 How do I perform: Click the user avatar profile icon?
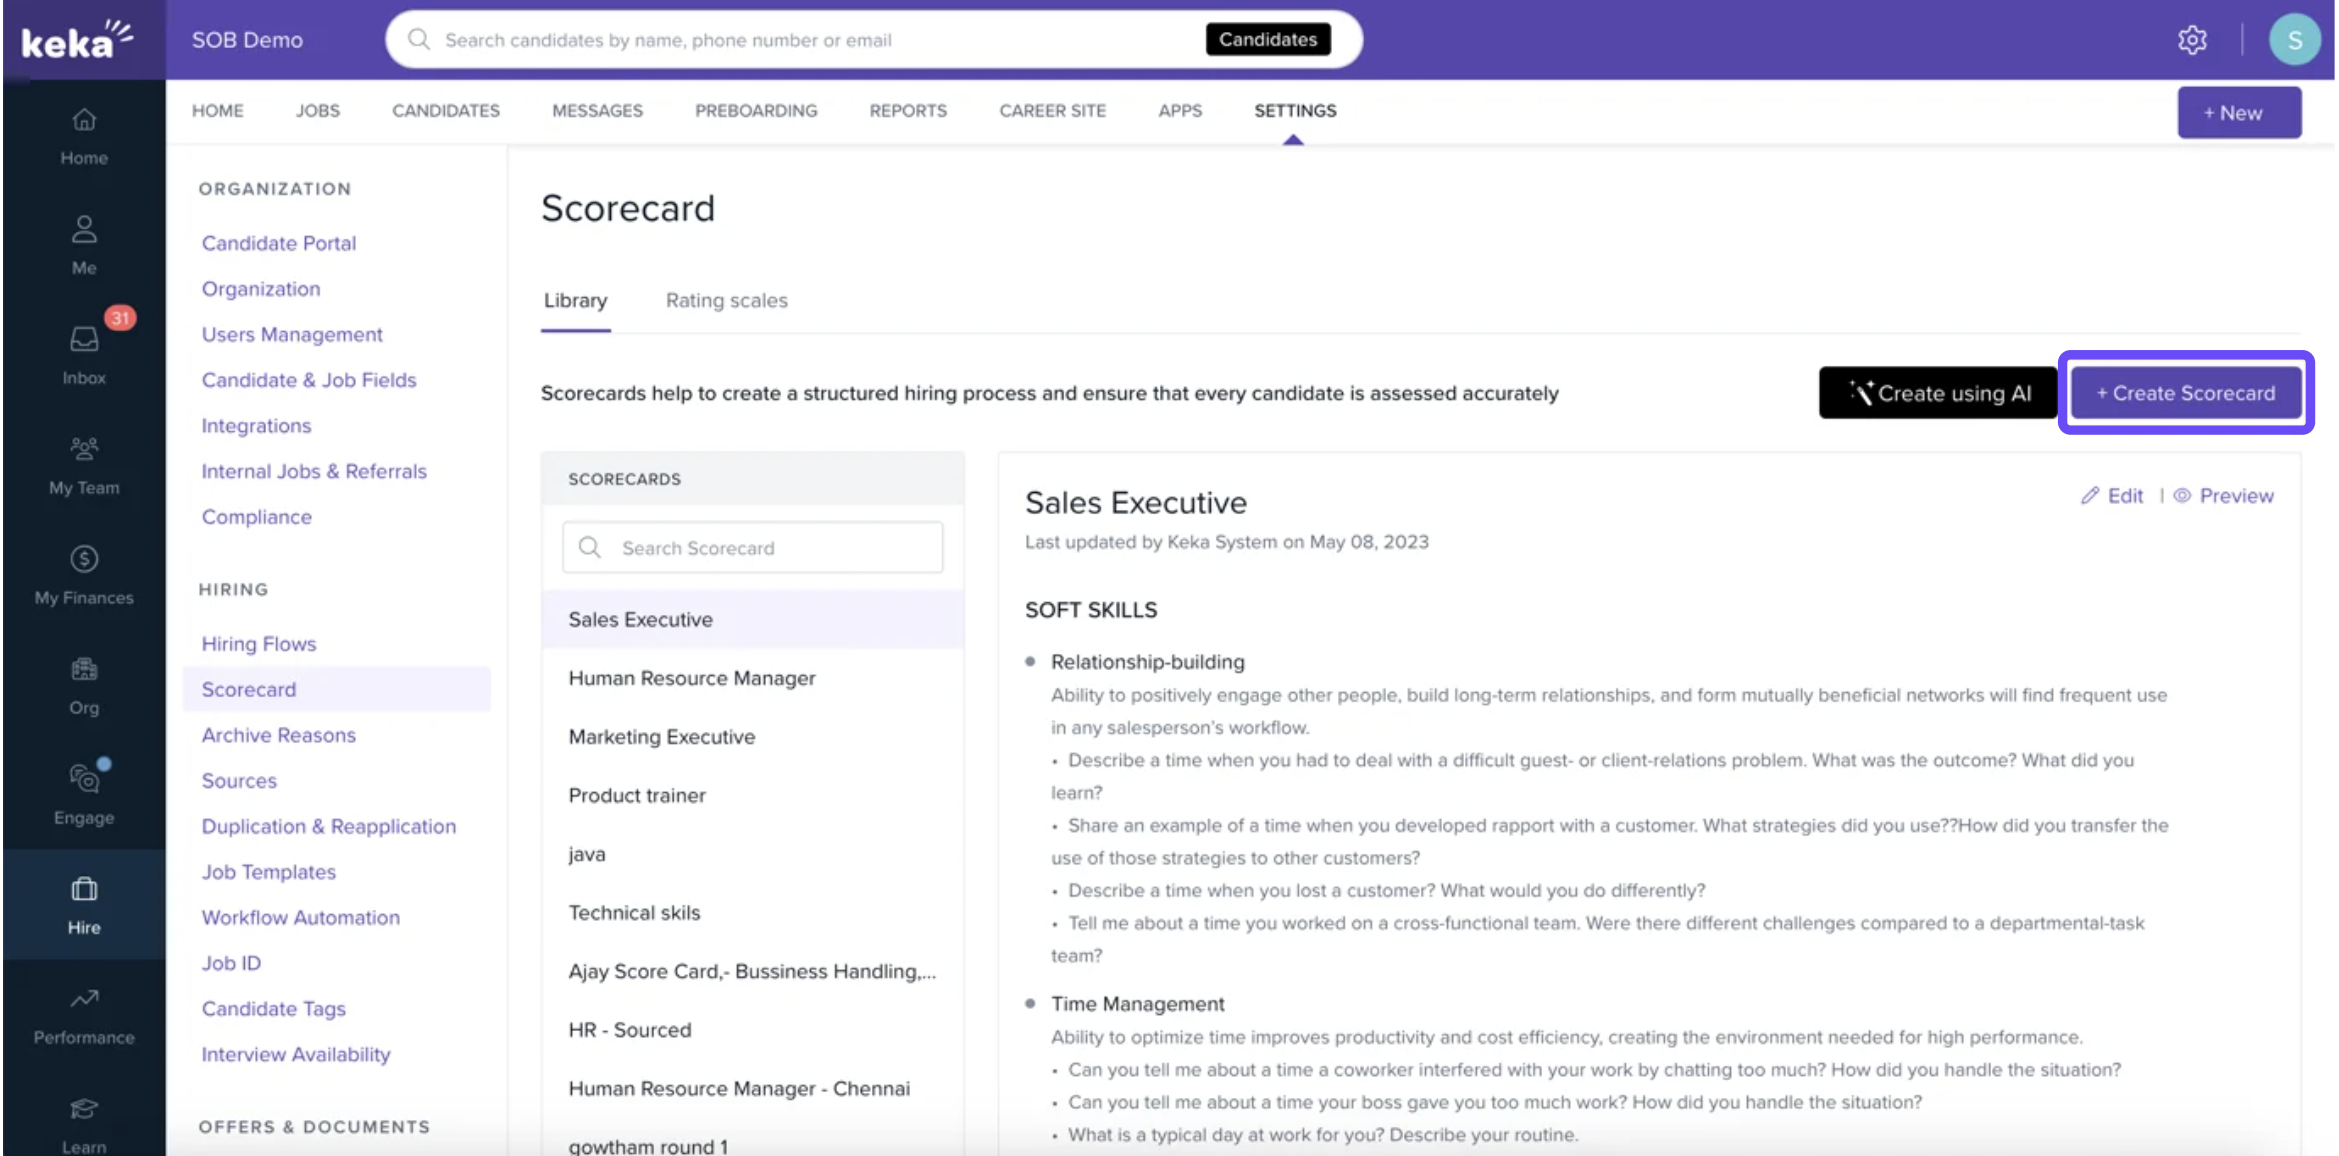[2294, 40]
